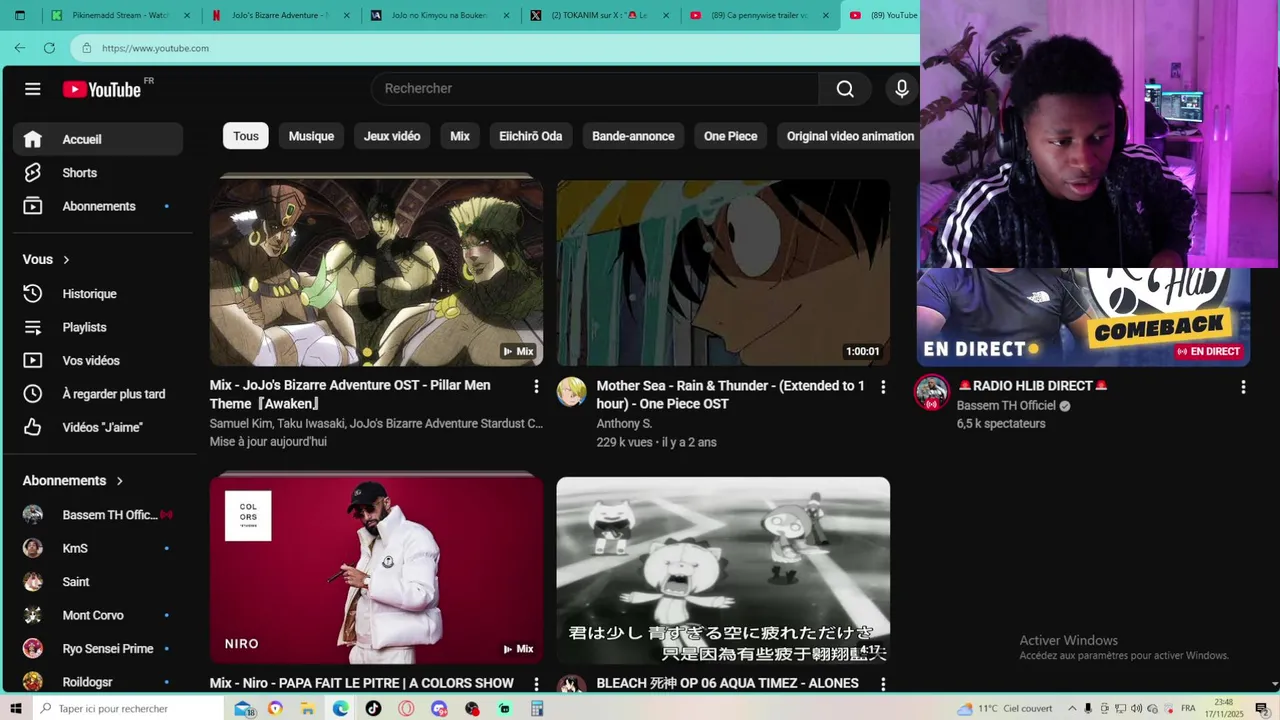
Task: Close the TOKANIM sur X tab
Action: click(667, 15)
